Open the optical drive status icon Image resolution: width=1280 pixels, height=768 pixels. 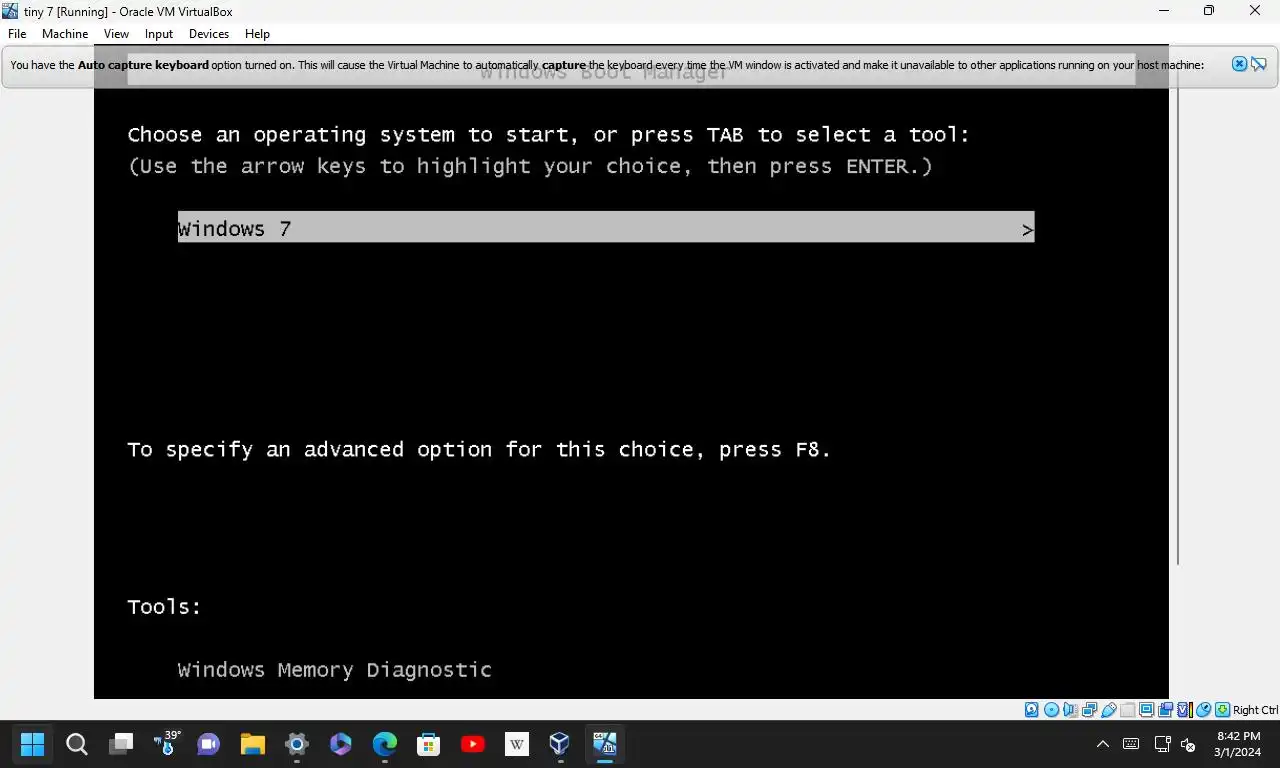(x=1051, y=710)
